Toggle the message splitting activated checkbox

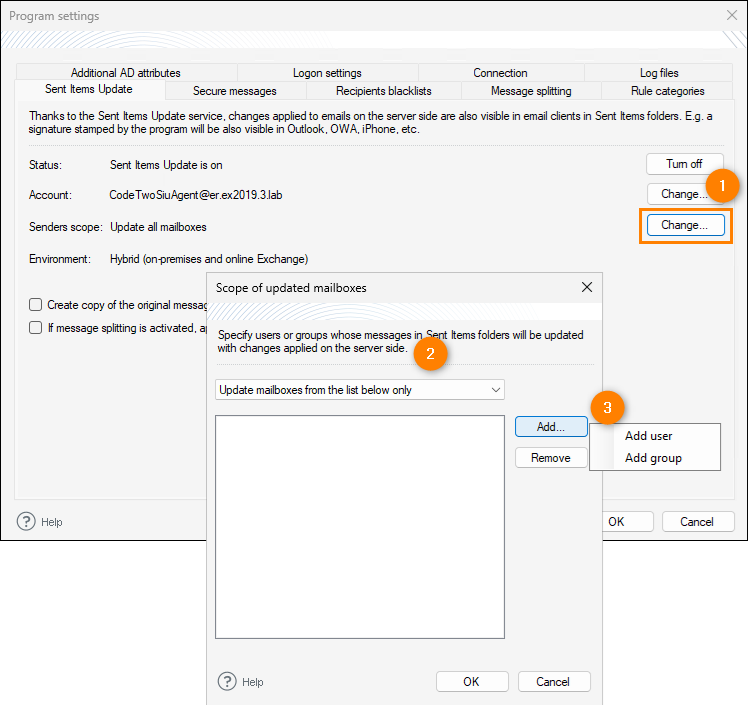pyautogui.click(x=36, y=327)
